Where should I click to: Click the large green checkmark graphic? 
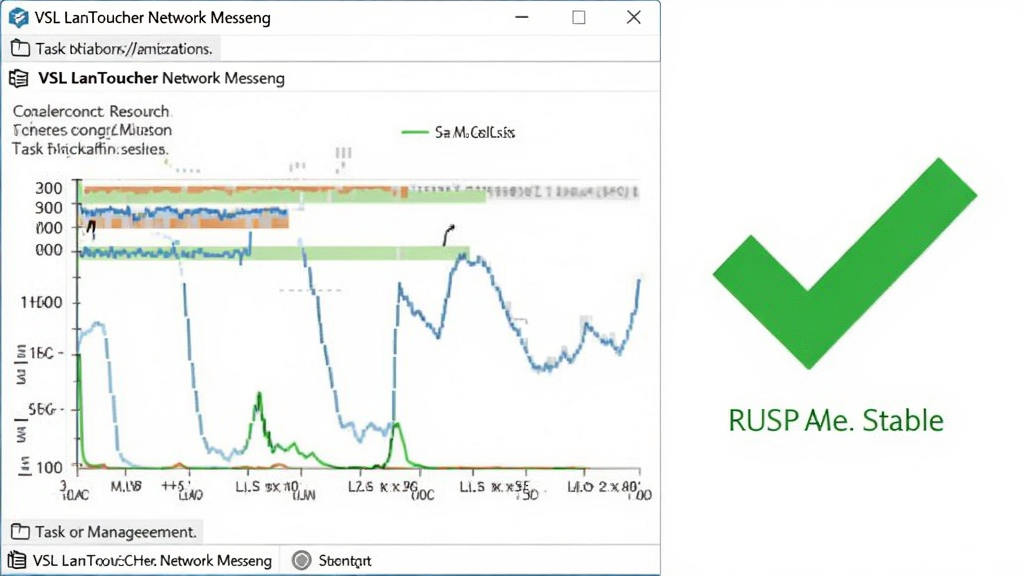[x=844, y=263]
